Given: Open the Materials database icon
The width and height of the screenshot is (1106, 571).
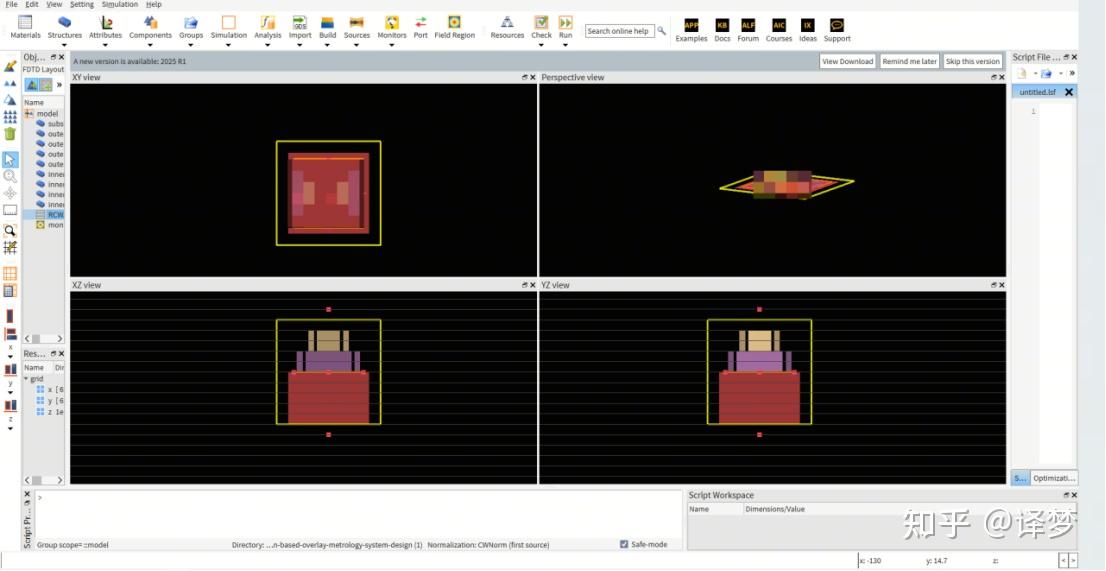Looking at the screenshot, I should click(25, 23).
